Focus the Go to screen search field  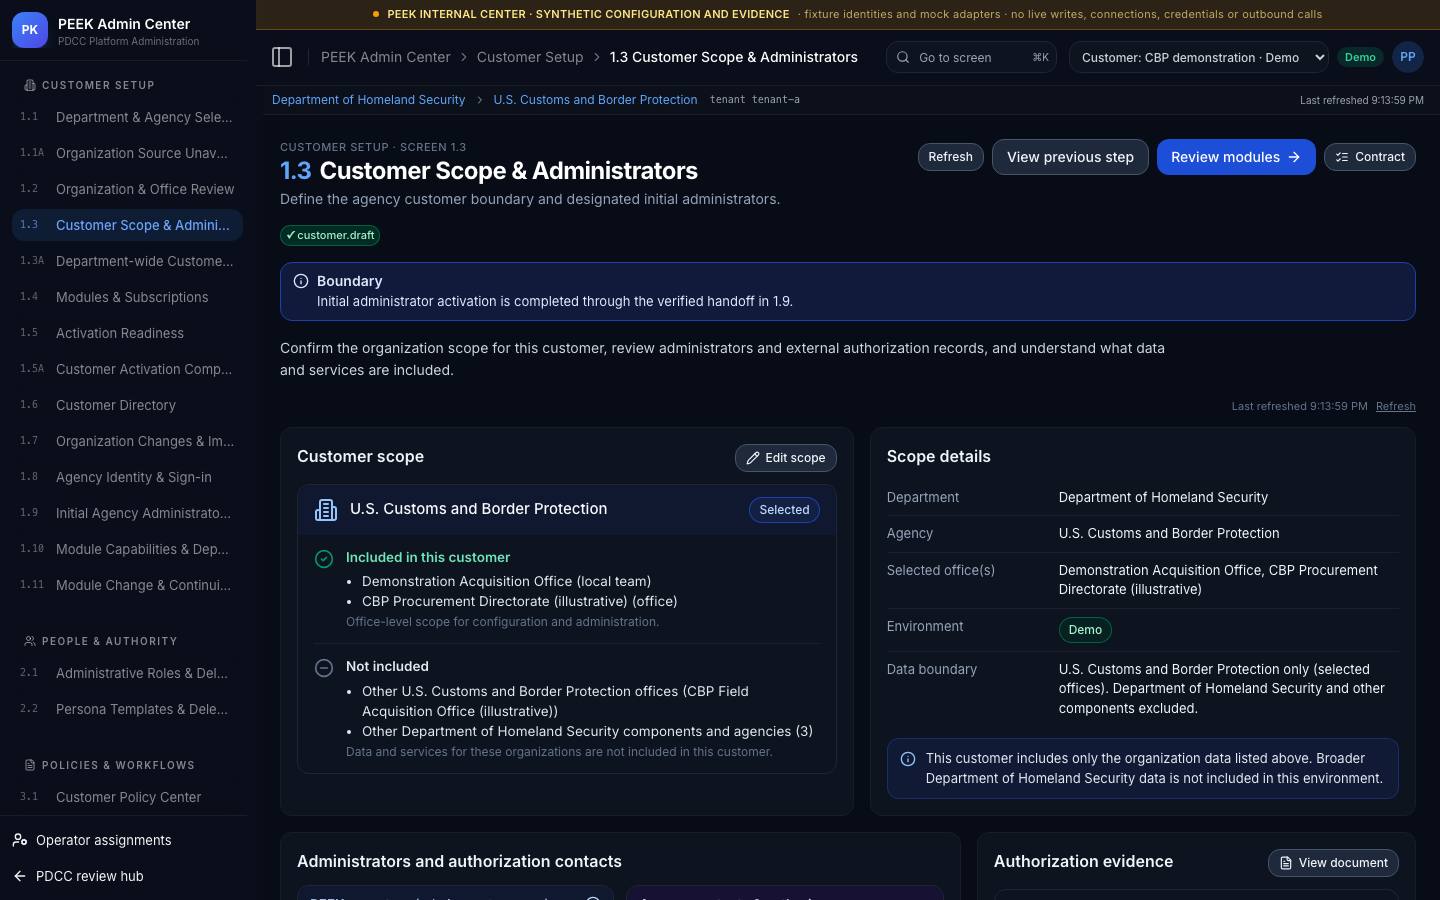click(971, 57)
